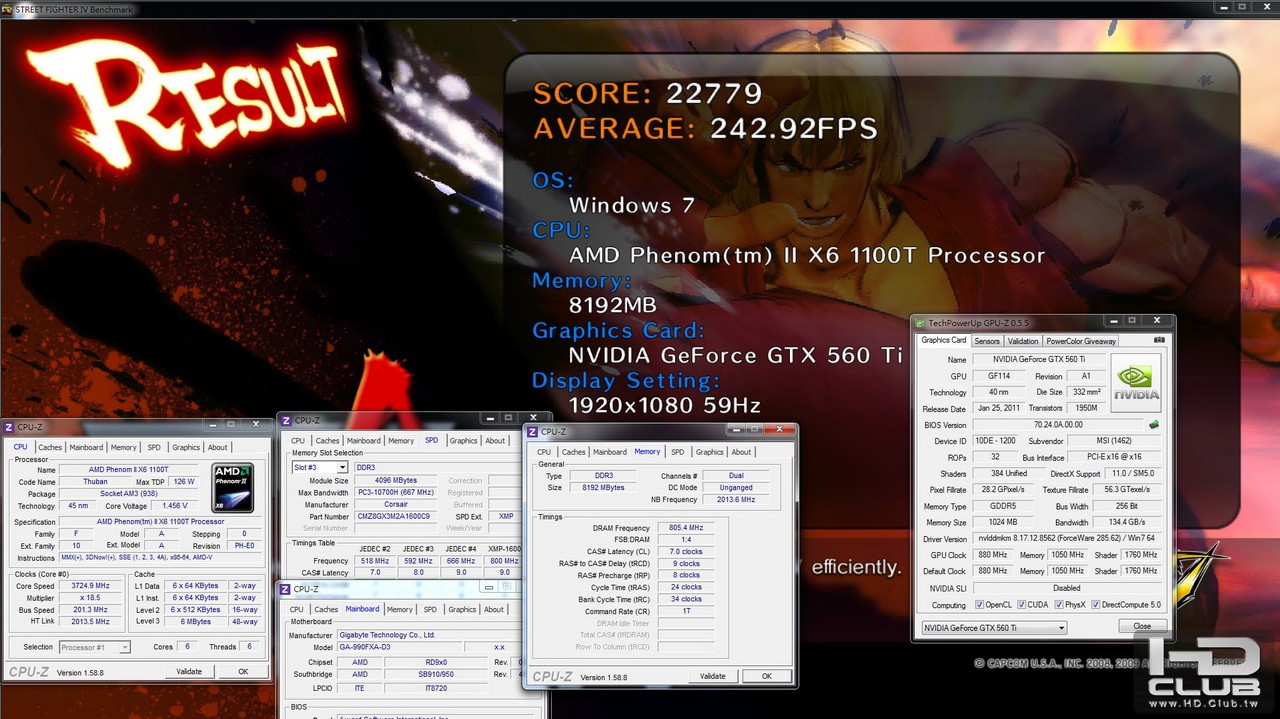Toggle the DirectCompute 5.0 checkbox
Image resolution: width=1280 pixels, height=719 pixels.
click(1096, 605)
